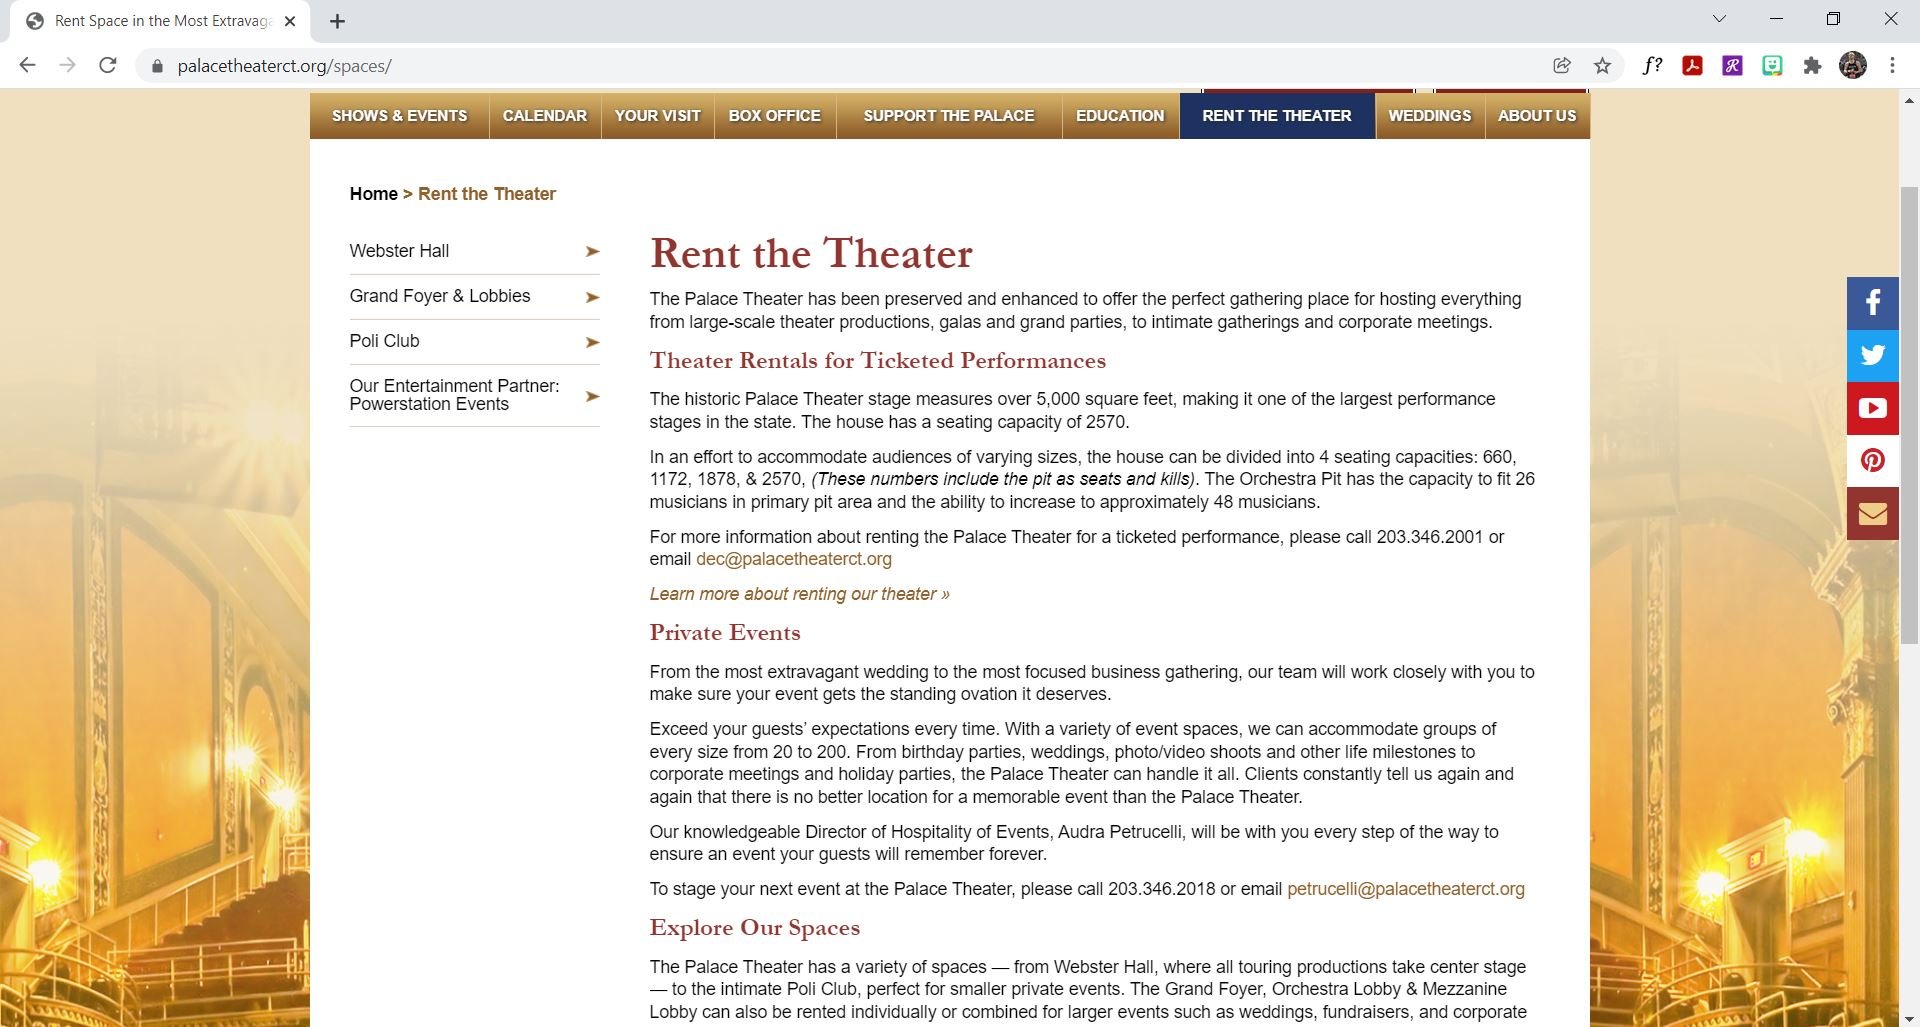Click the Rent the Theater page heading
1920x1027 pixels.
coord(811,254)
